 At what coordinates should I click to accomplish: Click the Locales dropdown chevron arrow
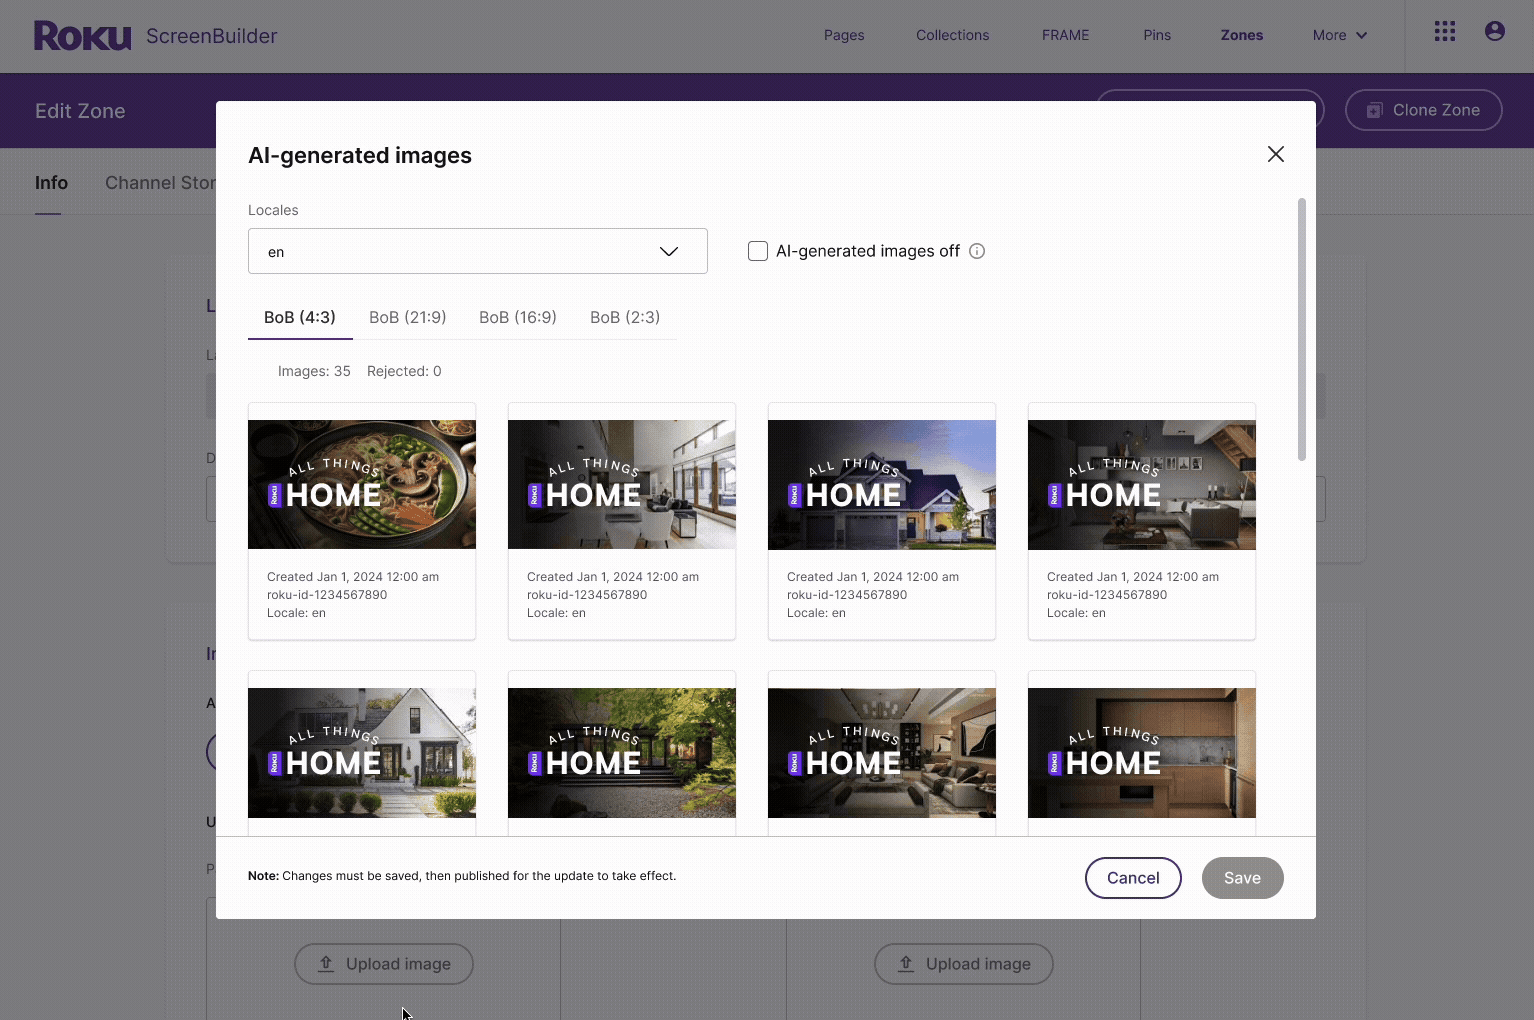click(669, 251)
